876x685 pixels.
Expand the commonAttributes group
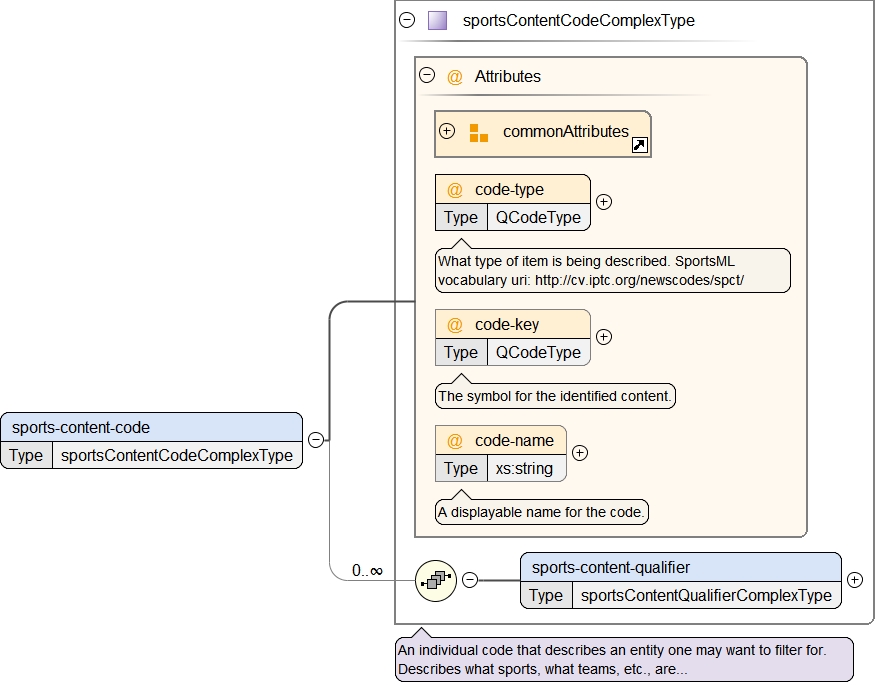tap(447, 131)
